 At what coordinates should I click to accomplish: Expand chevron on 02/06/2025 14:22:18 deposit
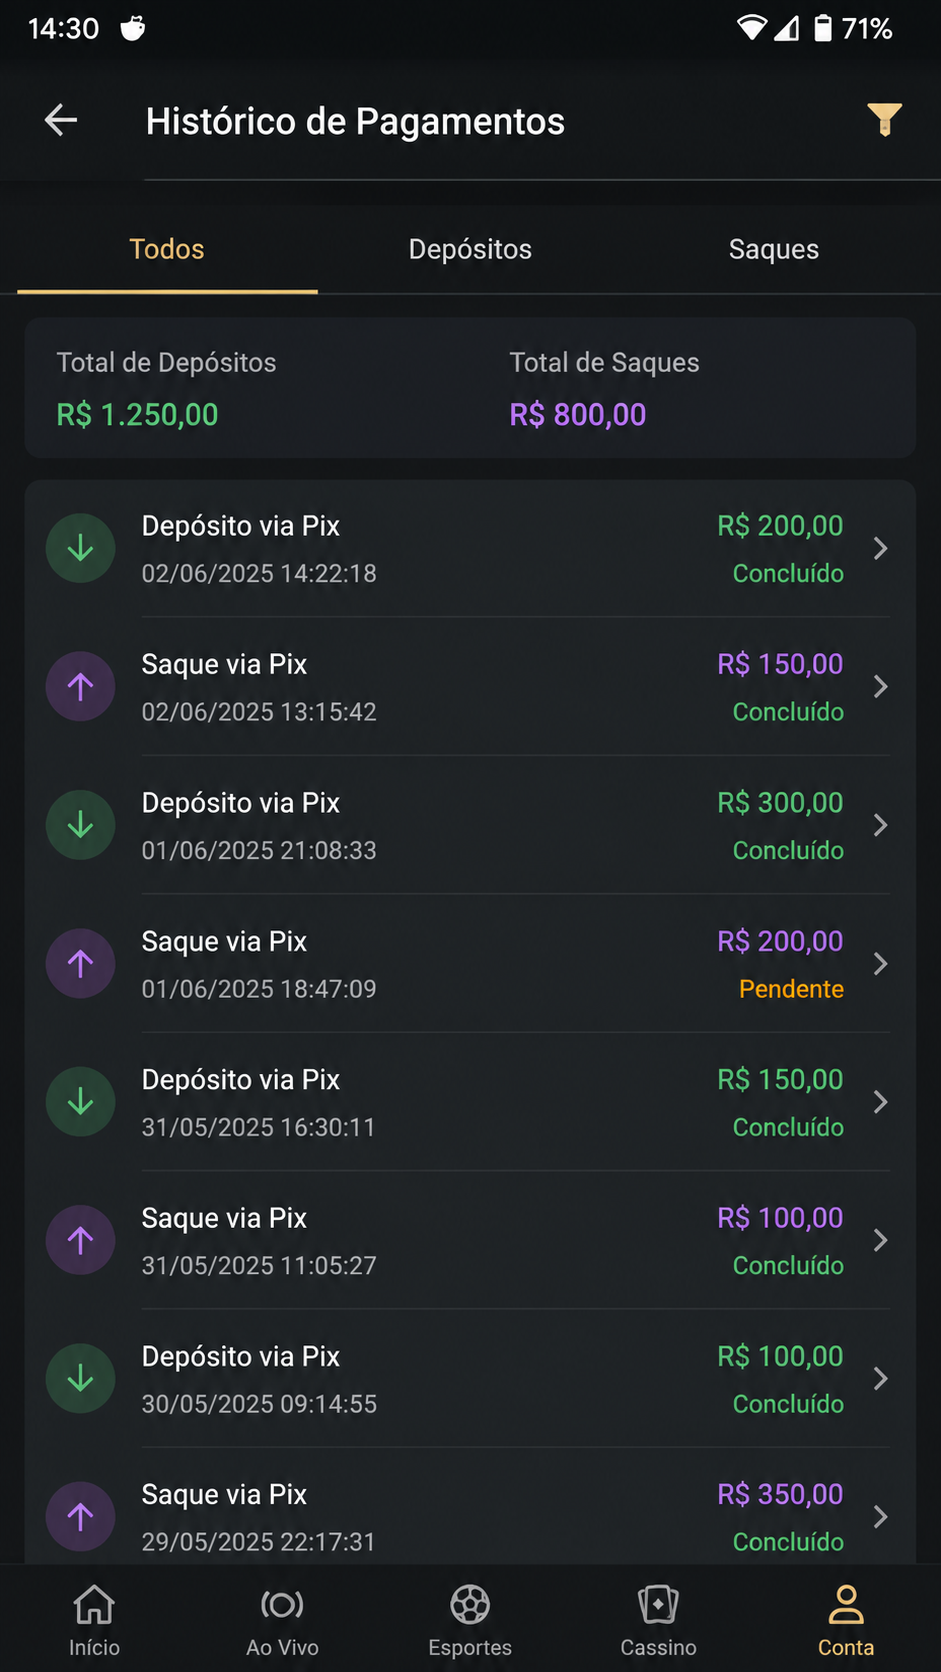880,548
